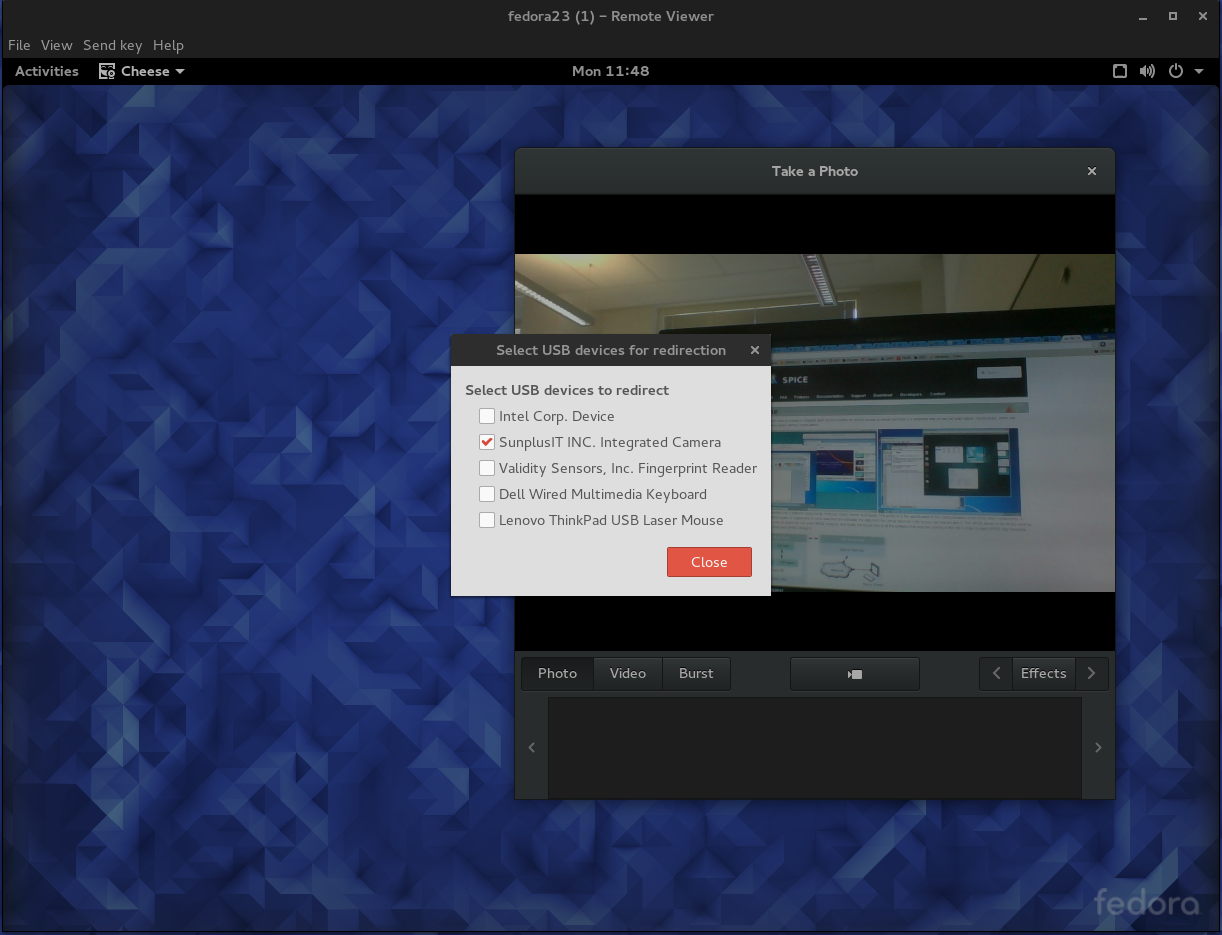Check Validity Sensors Fingerprint Reader box
This screenshot has height=935, width=1222.
(x=487, y=468)
